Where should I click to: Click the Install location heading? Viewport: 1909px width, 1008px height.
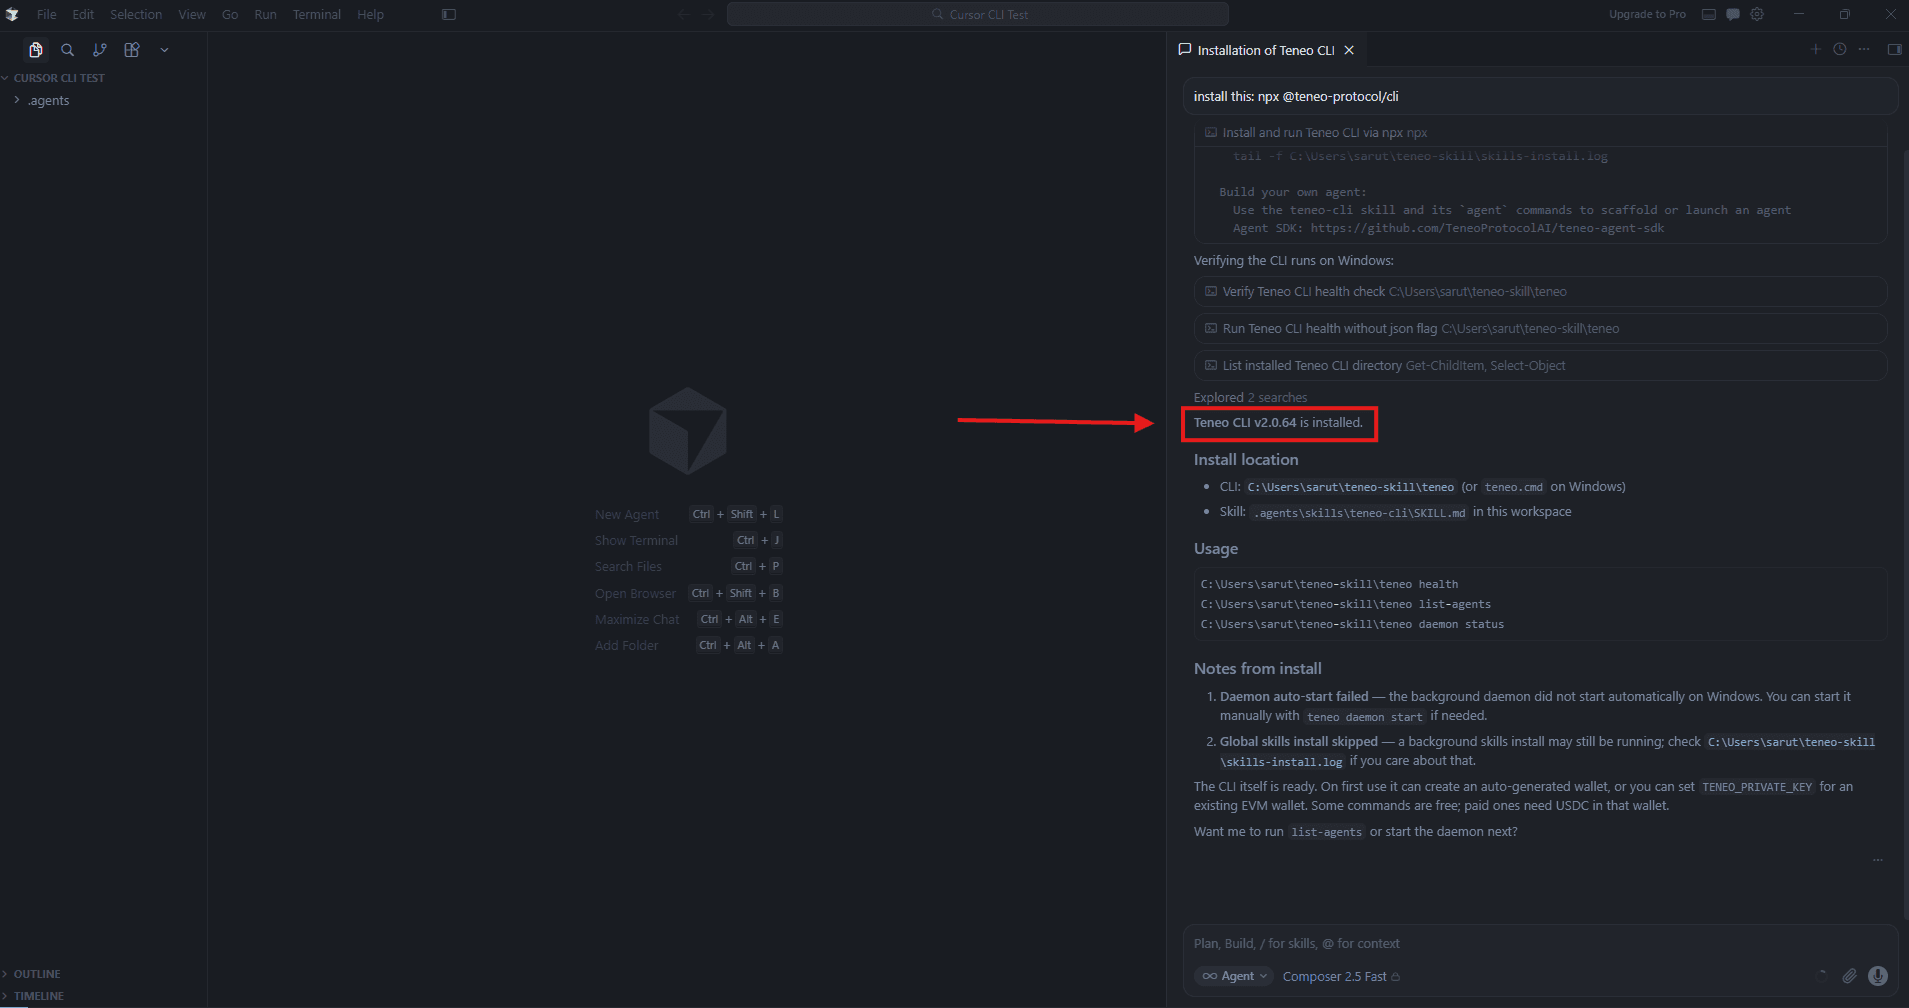click(1246, 460)
